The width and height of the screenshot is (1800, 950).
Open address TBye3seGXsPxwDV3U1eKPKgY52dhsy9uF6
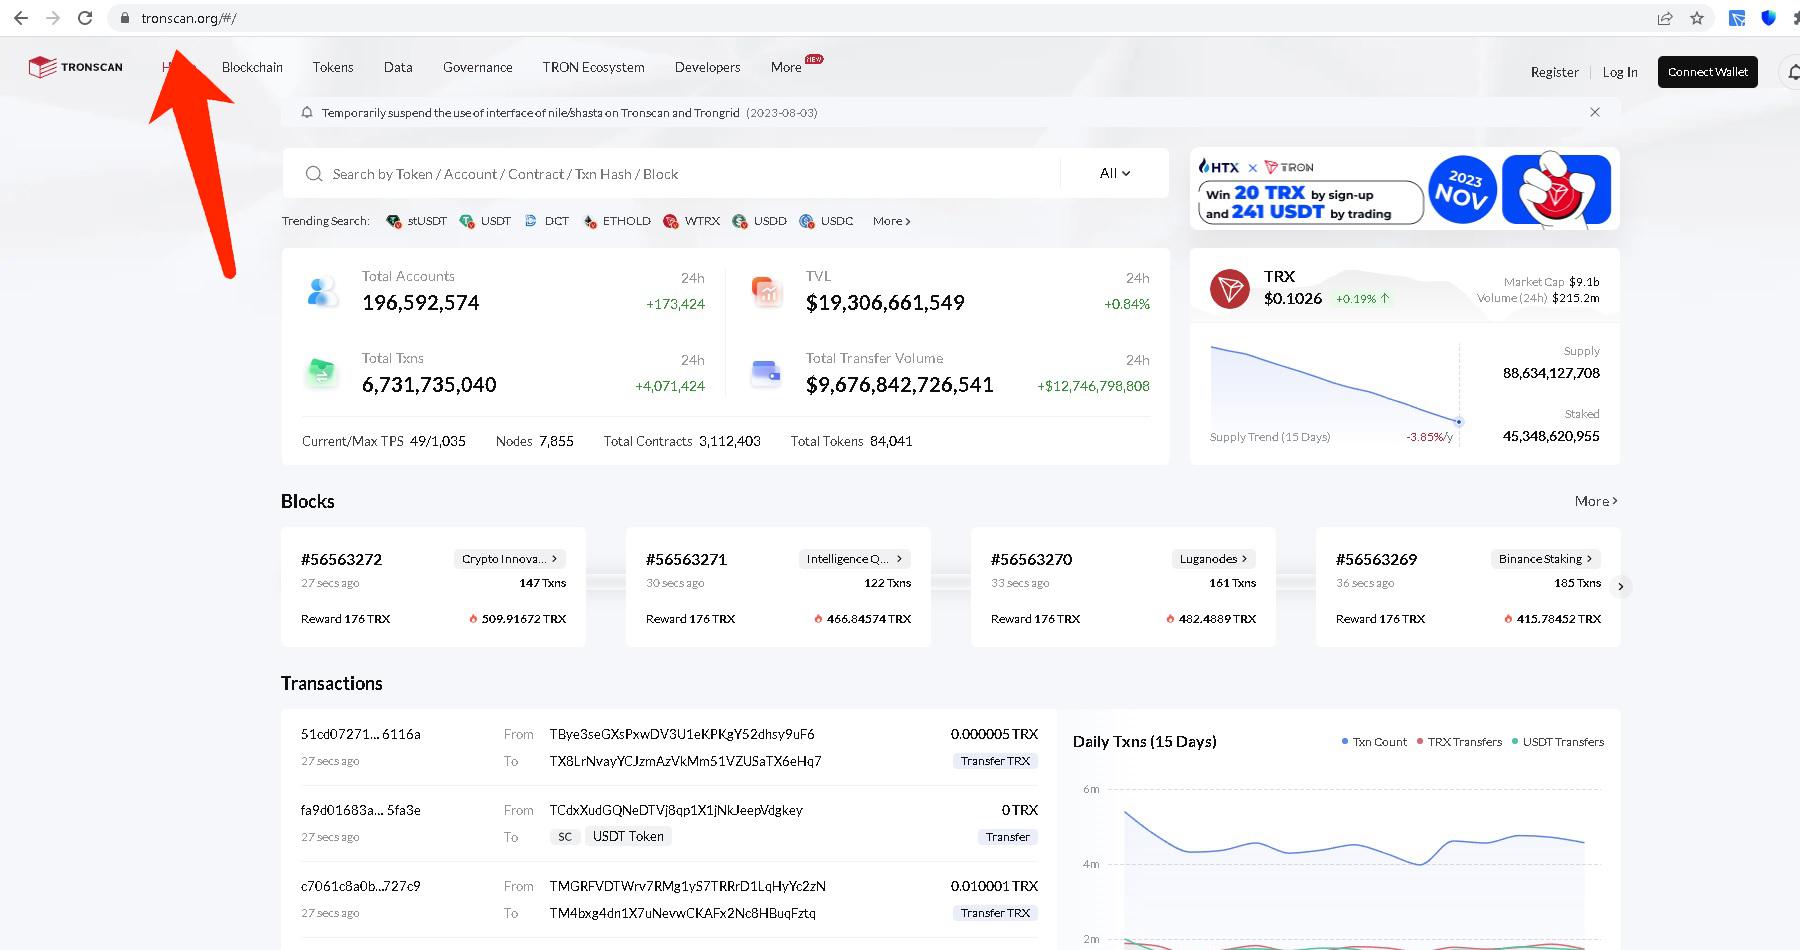(682, 734)
